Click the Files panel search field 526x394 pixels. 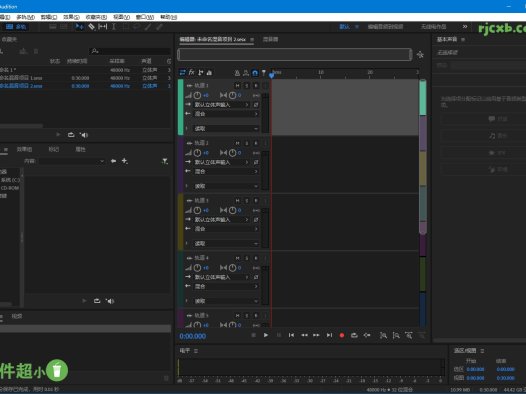130,51
